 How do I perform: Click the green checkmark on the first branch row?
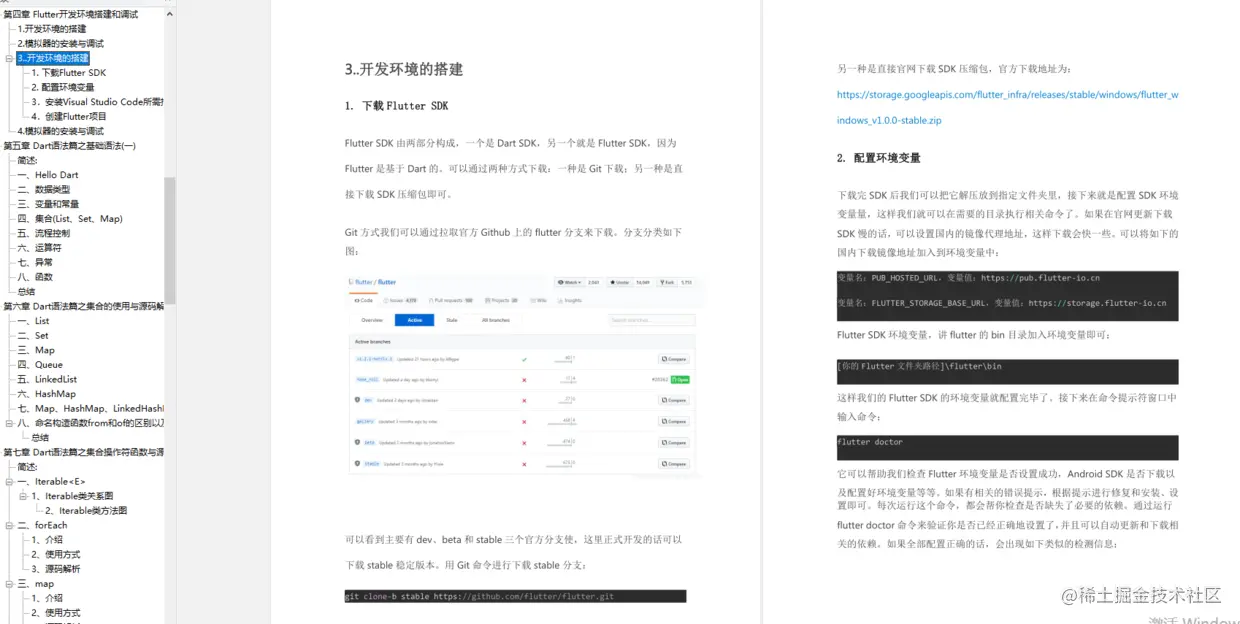point(523,358)
